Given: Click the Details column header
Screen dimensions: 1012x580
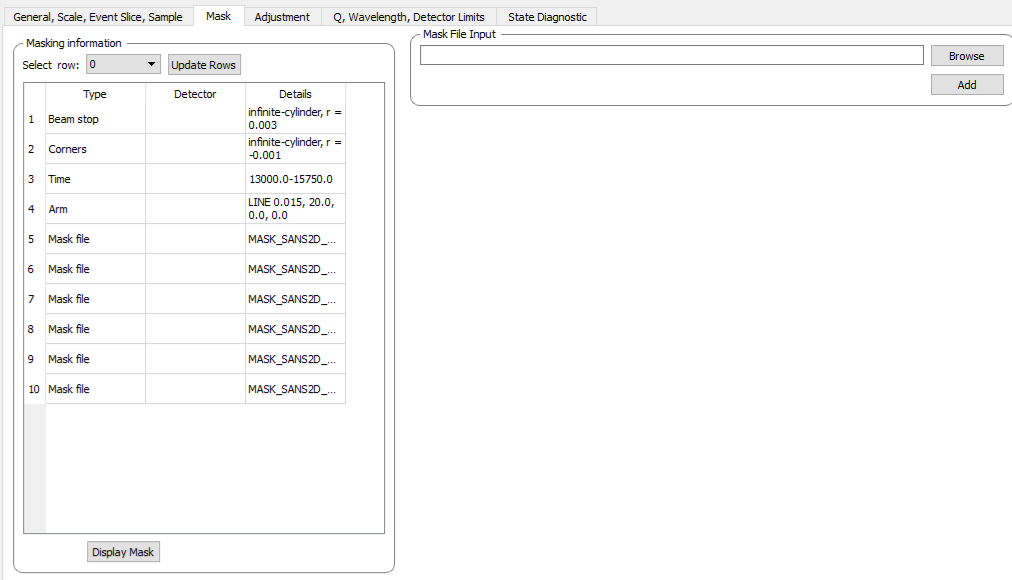Looking at the screenshot, I should coord(295,94).
